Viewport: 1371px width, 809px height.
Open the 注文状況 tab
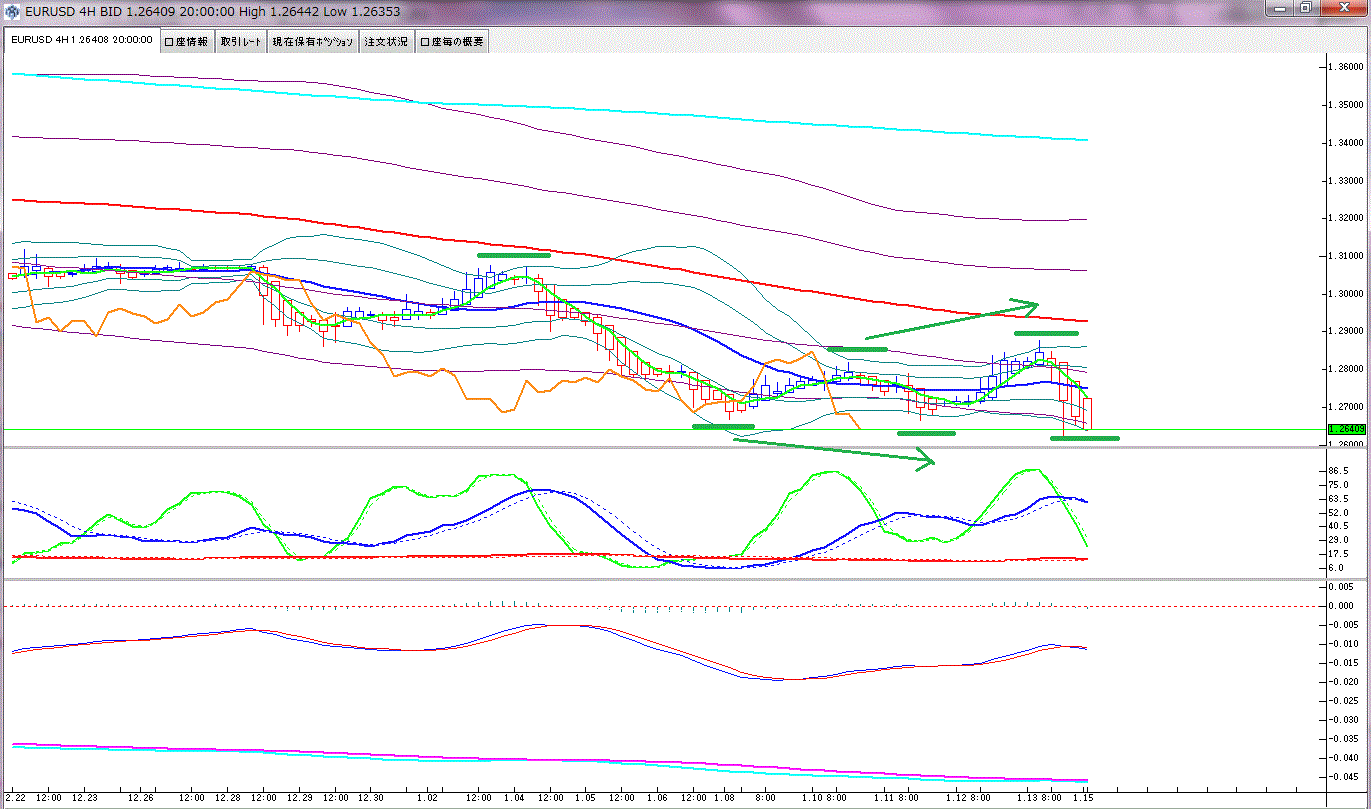click(386, 41)
